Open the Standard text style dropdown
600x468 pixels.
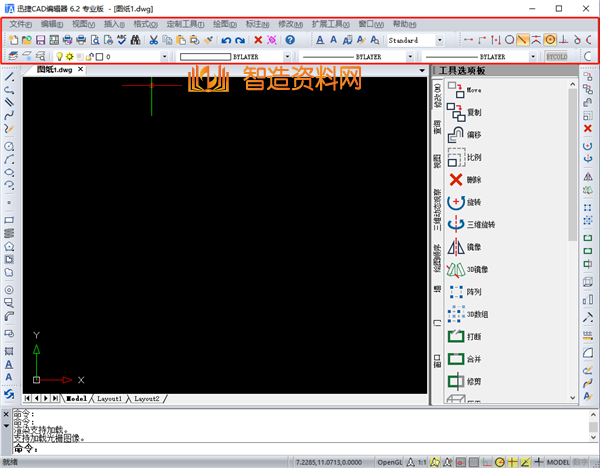click(x=440, y=40)
